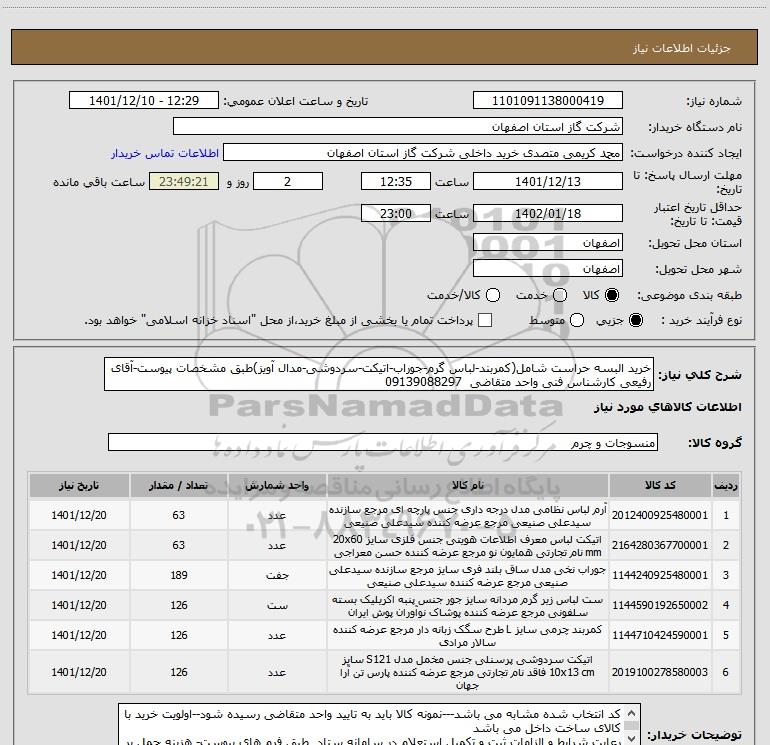This screenshot has width=770, height=745.
Task: Click the response deadline date 1401/12/13
Action: click(x=548, y=181)
